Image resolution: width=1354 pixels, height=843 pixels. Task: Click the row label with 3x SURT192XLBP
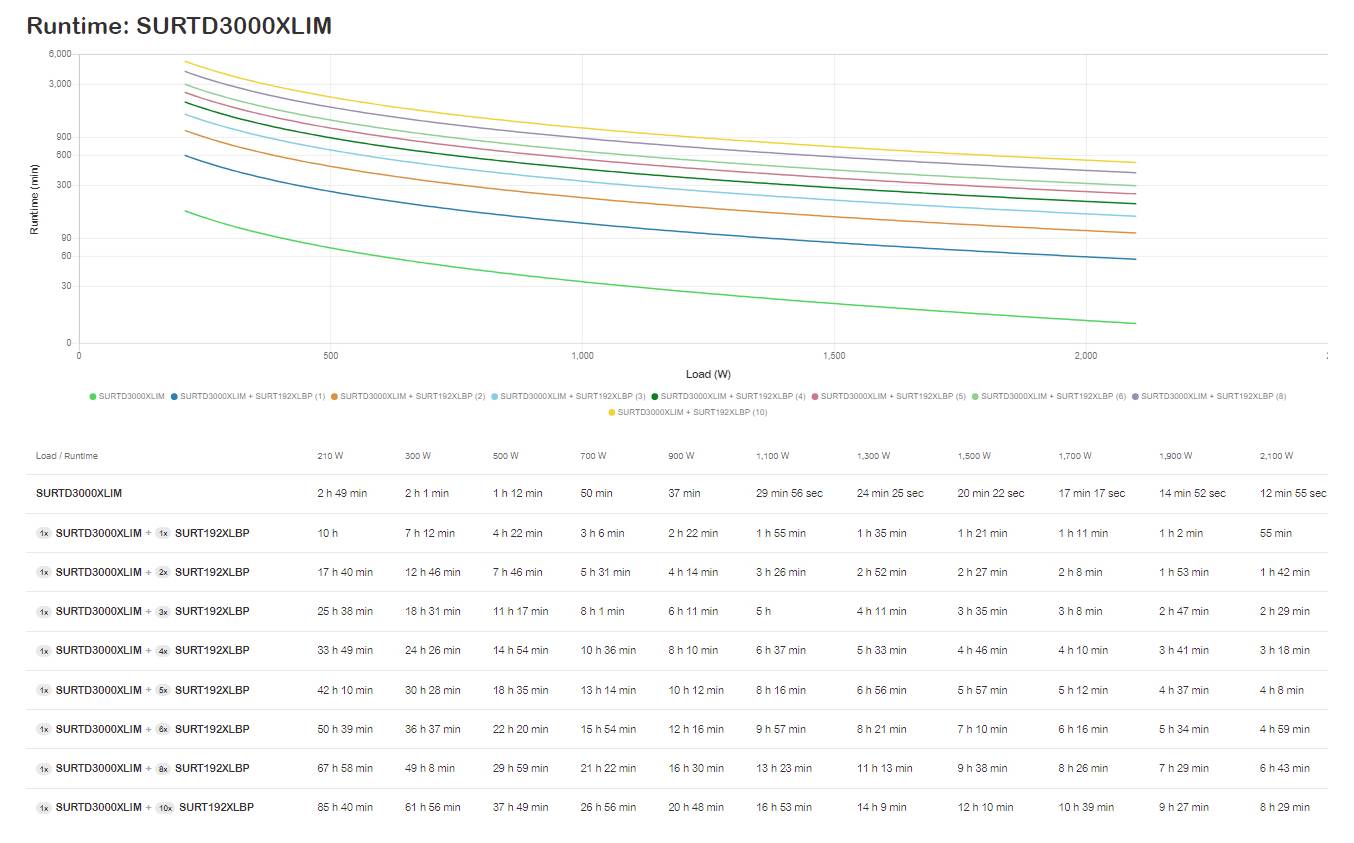[143, 611]
